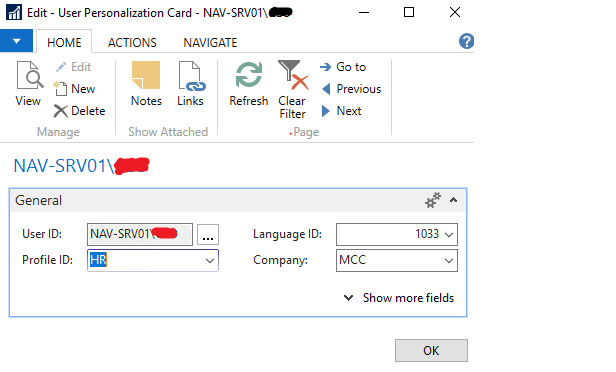This screenshot has height=372, width=616.
Task: Clear Filter on the page
Action: click(293, 90)
